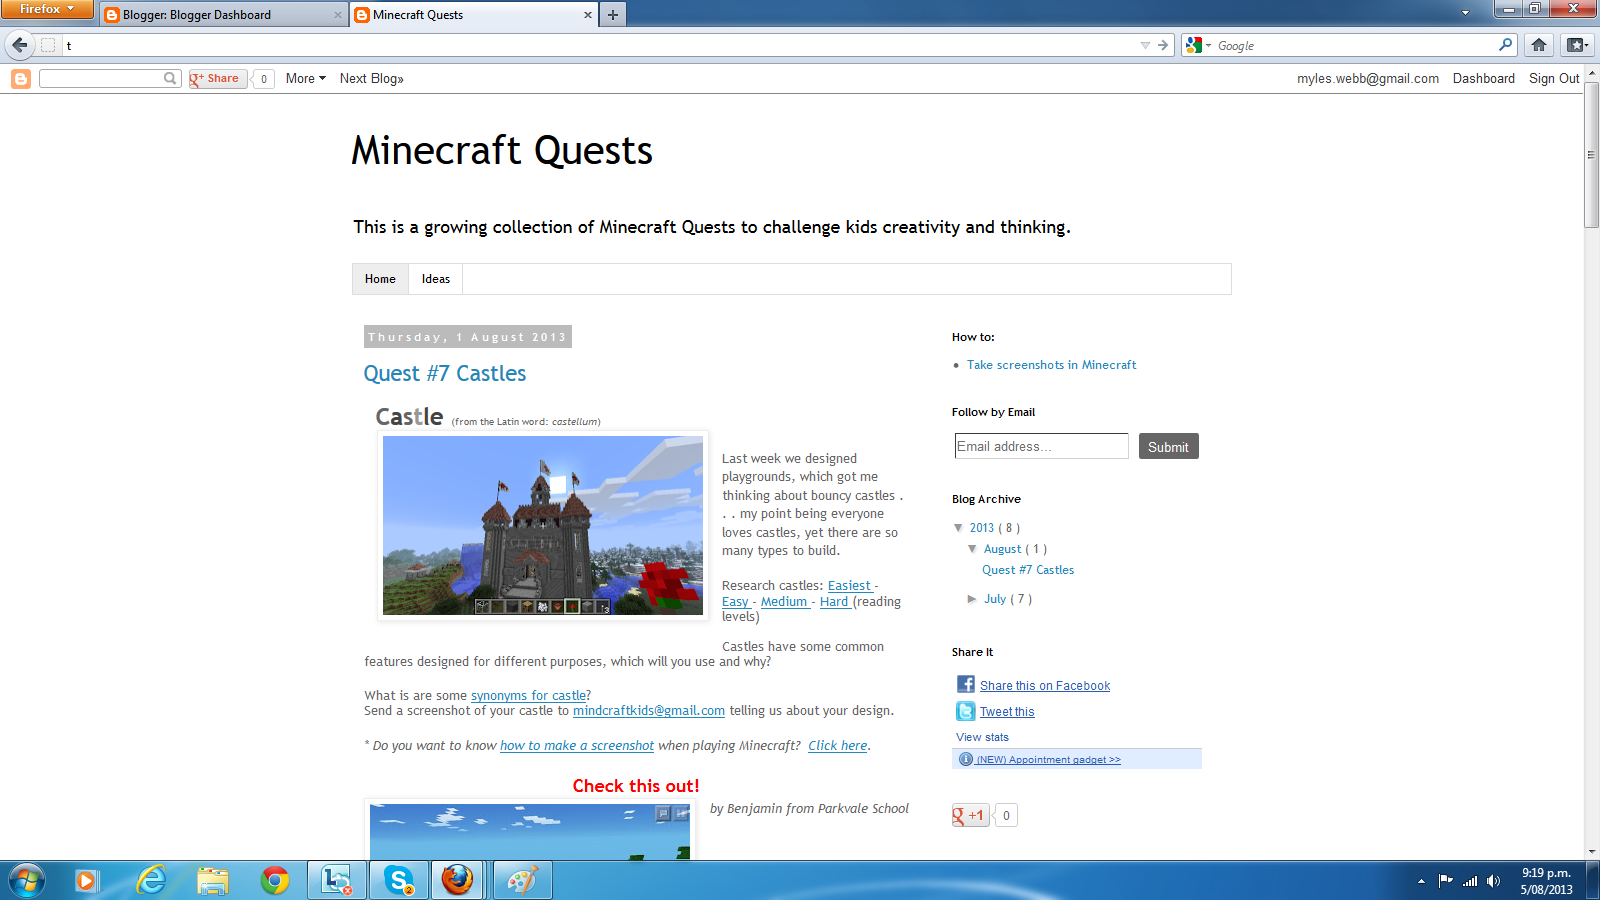Click the volume speaker tray icon
Image resolution: width=1600 pixels, height=900 pixels.
pos(1493,881)
